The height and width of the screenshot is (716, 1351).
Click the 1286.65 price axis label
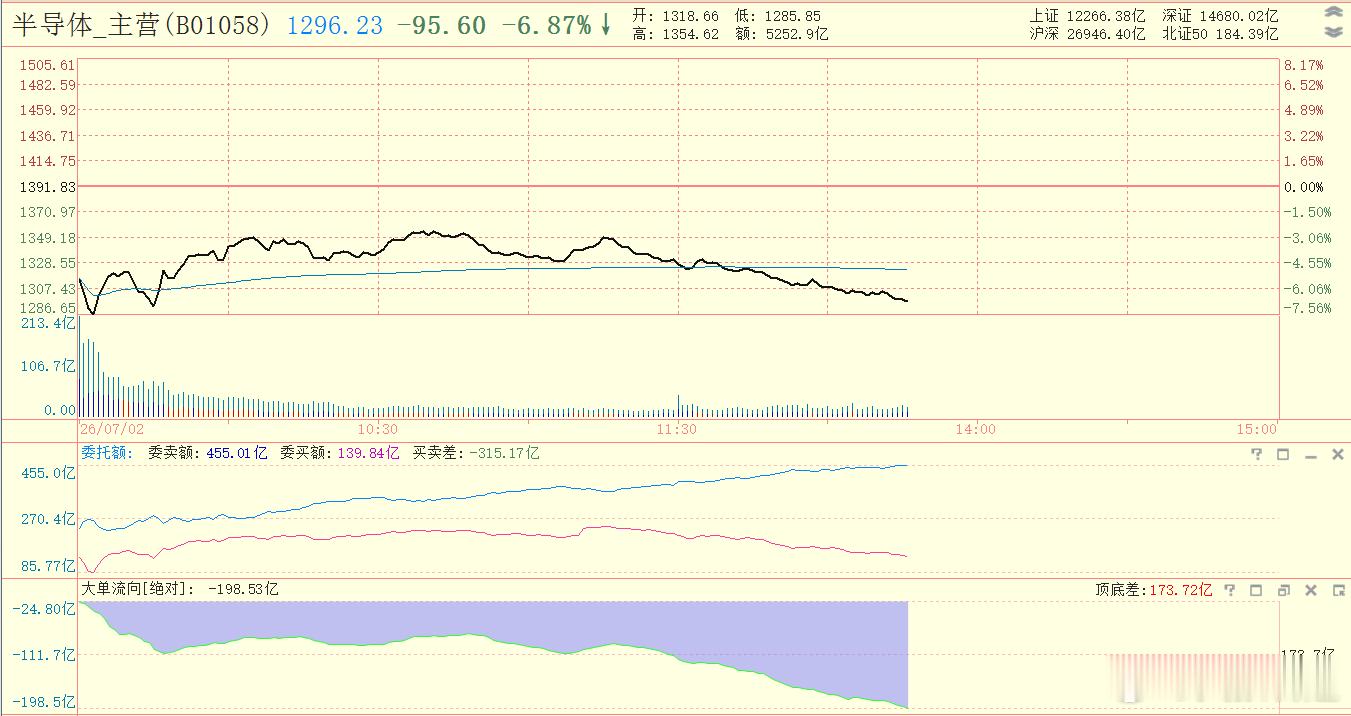pyautogui.click(x=47, y=308)
